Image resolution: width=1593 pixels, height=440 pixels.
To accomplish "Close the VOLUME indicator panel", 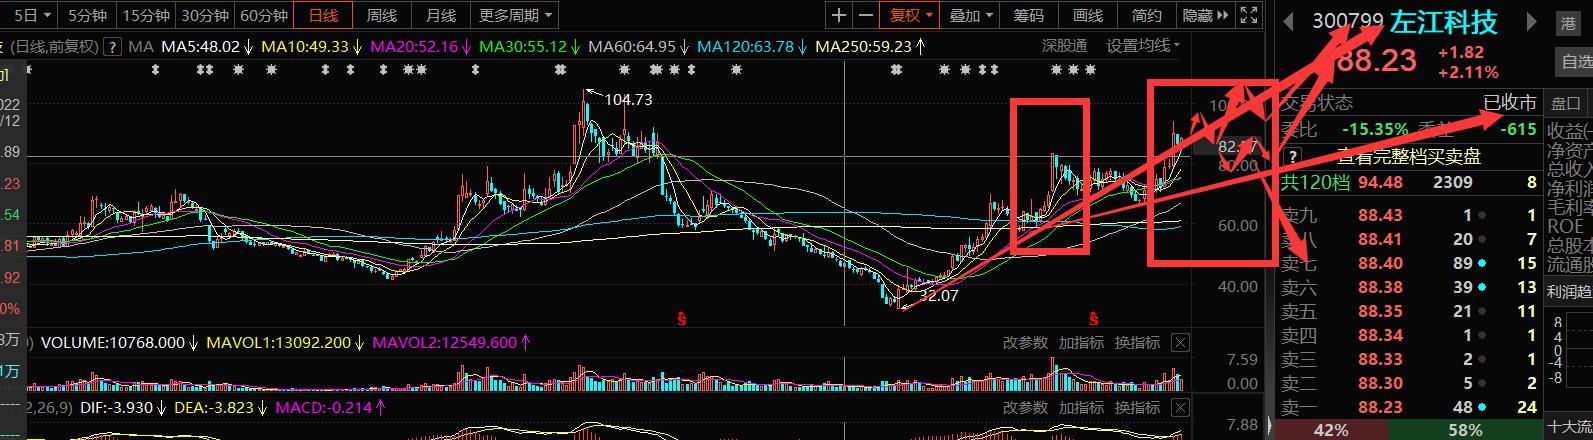I will (1180, 343).
